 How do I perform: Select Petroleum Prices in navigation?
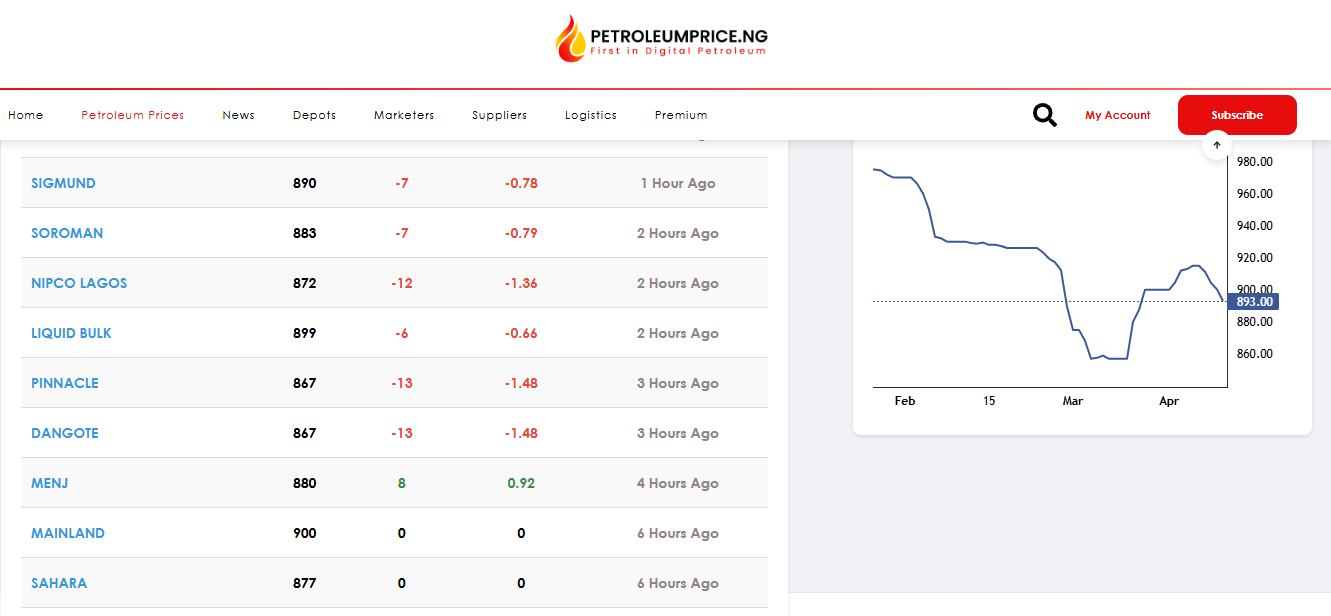point(133,115)
